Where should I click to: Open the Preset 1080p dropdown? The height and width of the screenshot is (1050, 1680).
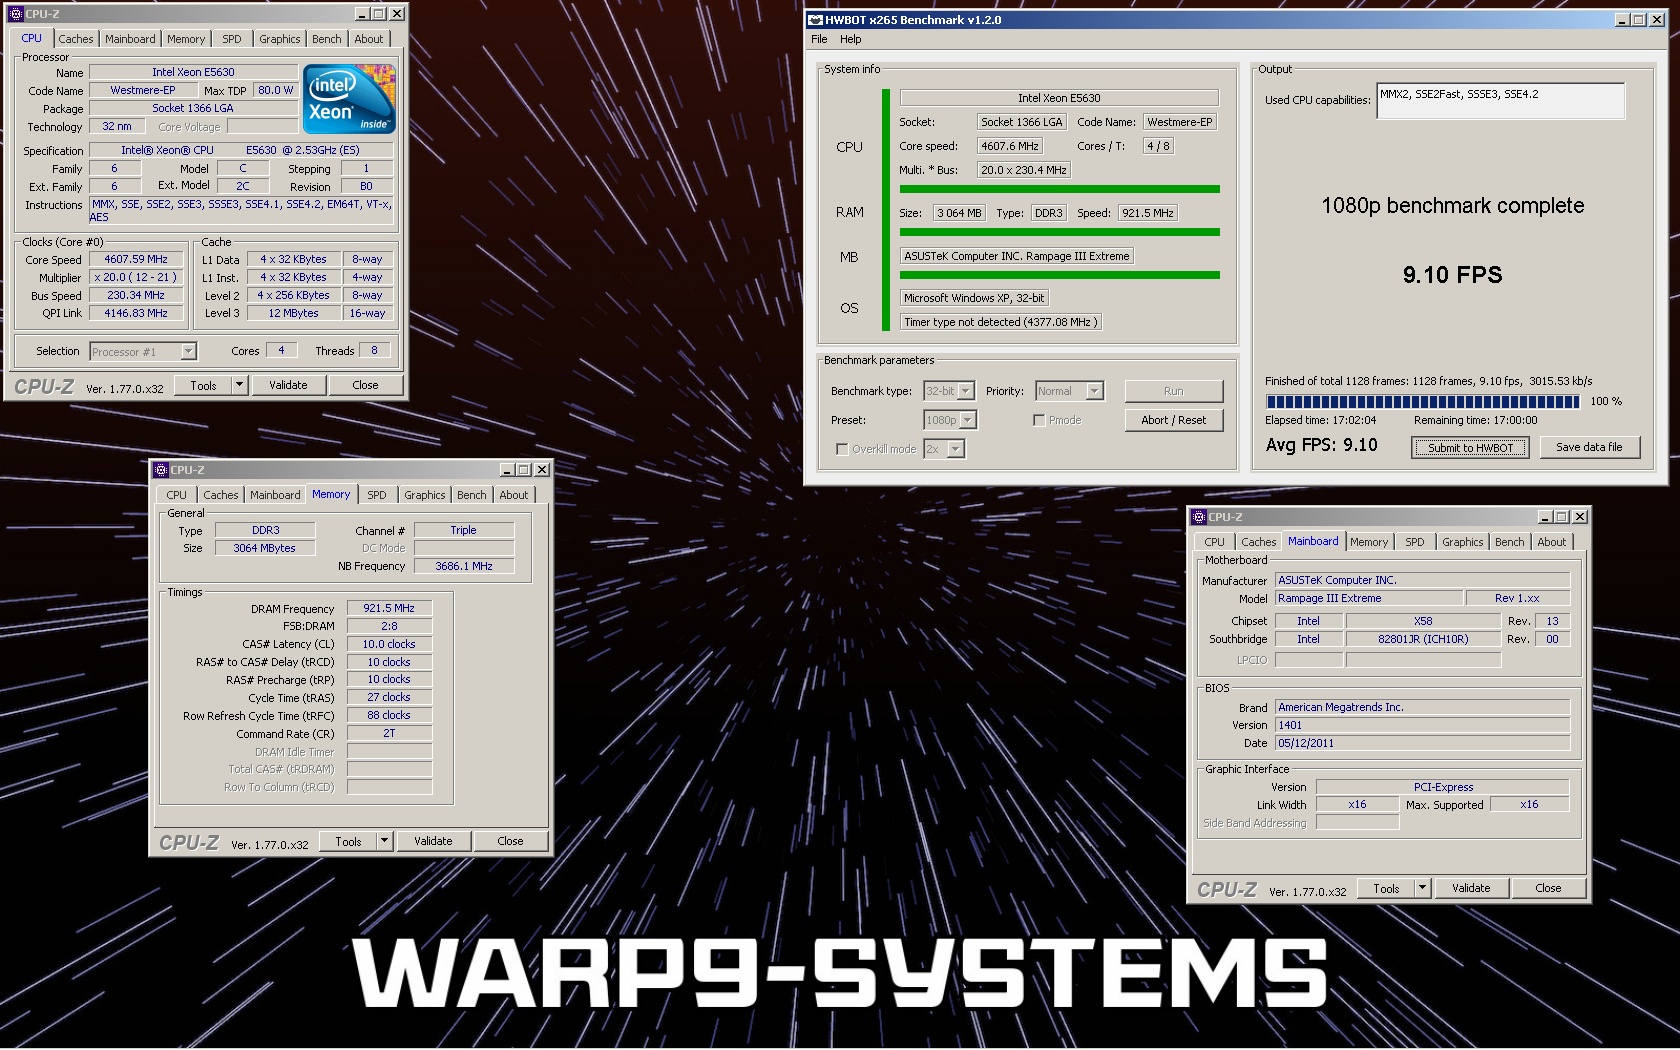pyautogui.click(x=949, y=420)
